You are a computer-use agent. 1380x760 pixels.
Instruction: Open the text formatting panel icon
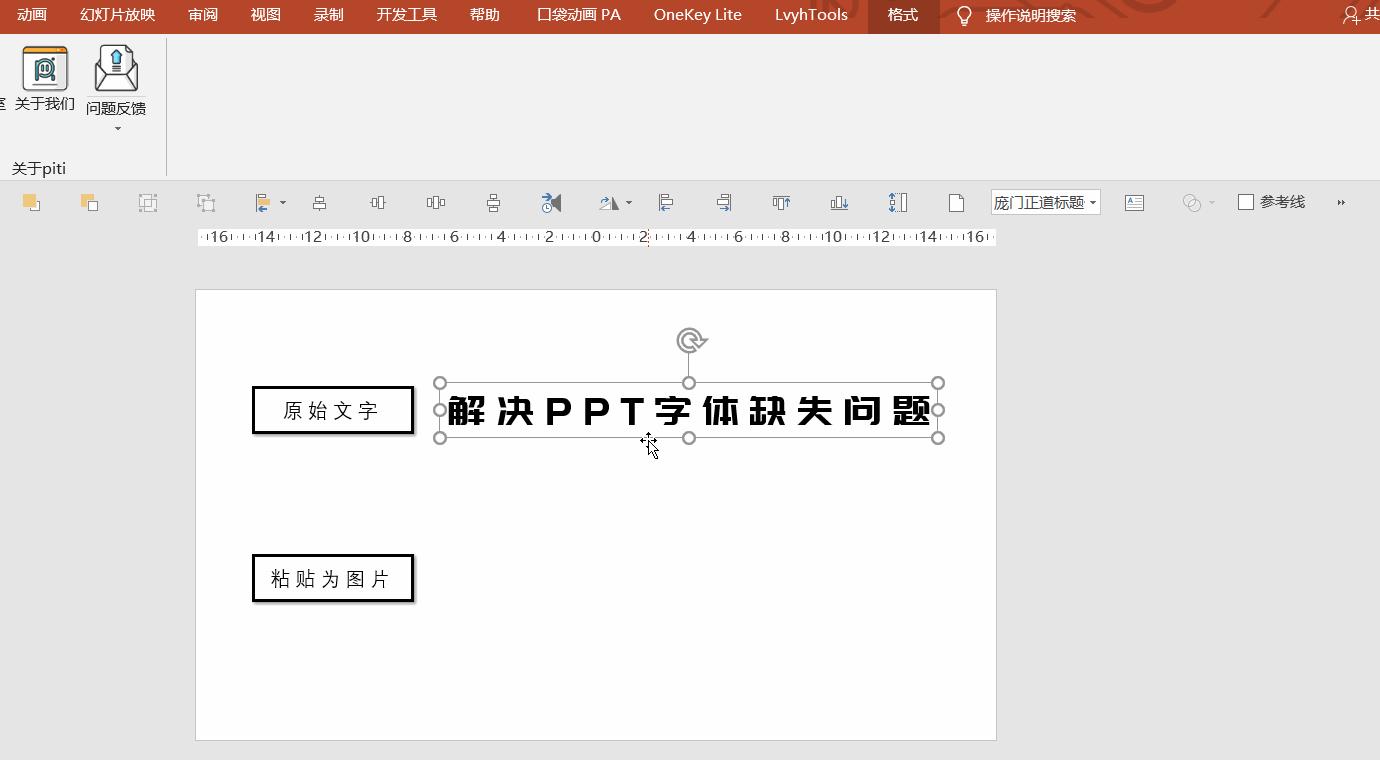click(x=1134, y=202)
